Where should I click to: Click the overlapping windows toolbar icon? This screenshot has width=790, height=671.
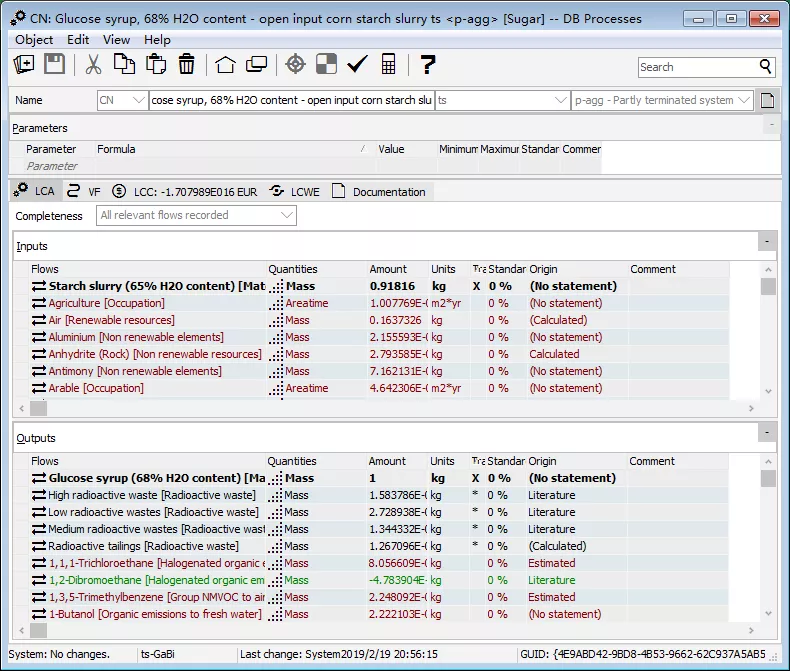[256, 64]
